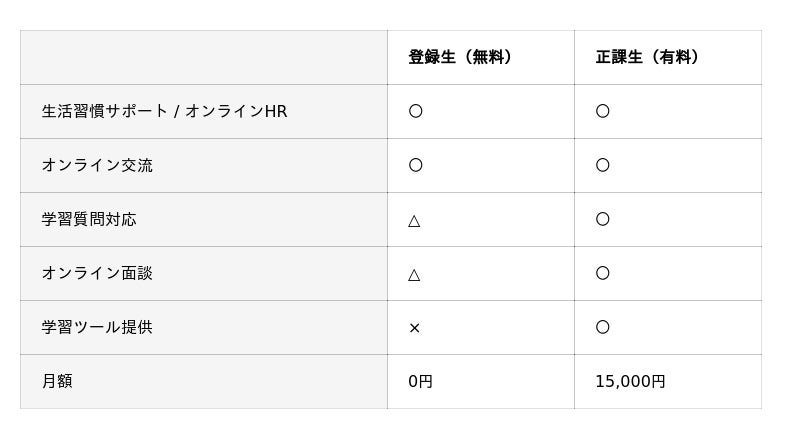Click the circle icon for 正課生 オンライン交流

coord(602,166)
